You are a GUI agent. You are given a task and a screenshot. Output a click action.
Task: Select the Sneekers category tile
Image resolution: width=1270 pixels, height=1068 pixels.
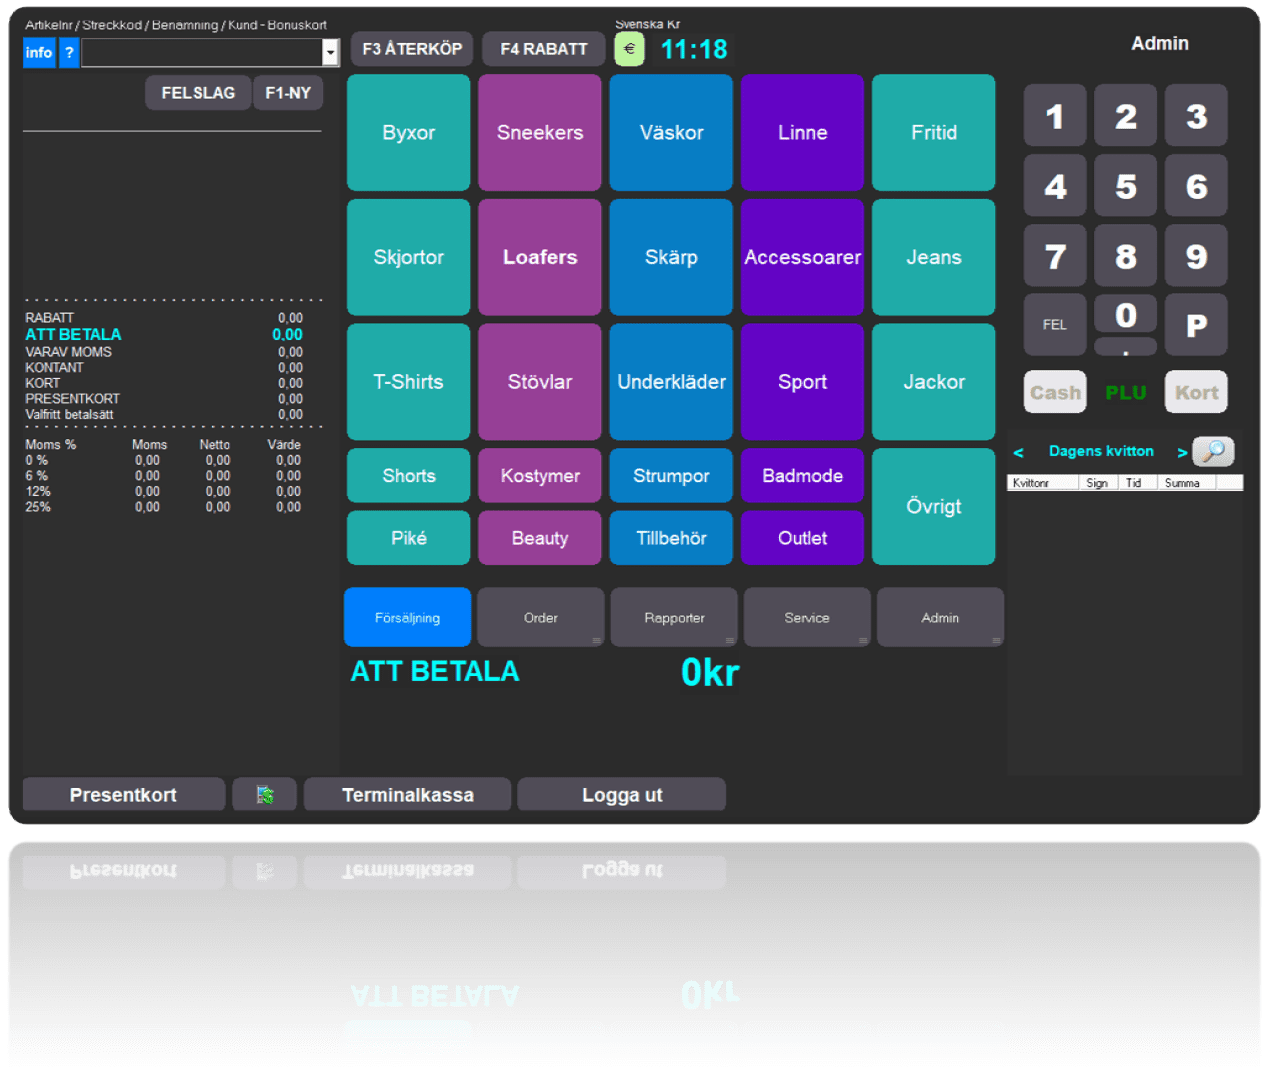(539, 132)
